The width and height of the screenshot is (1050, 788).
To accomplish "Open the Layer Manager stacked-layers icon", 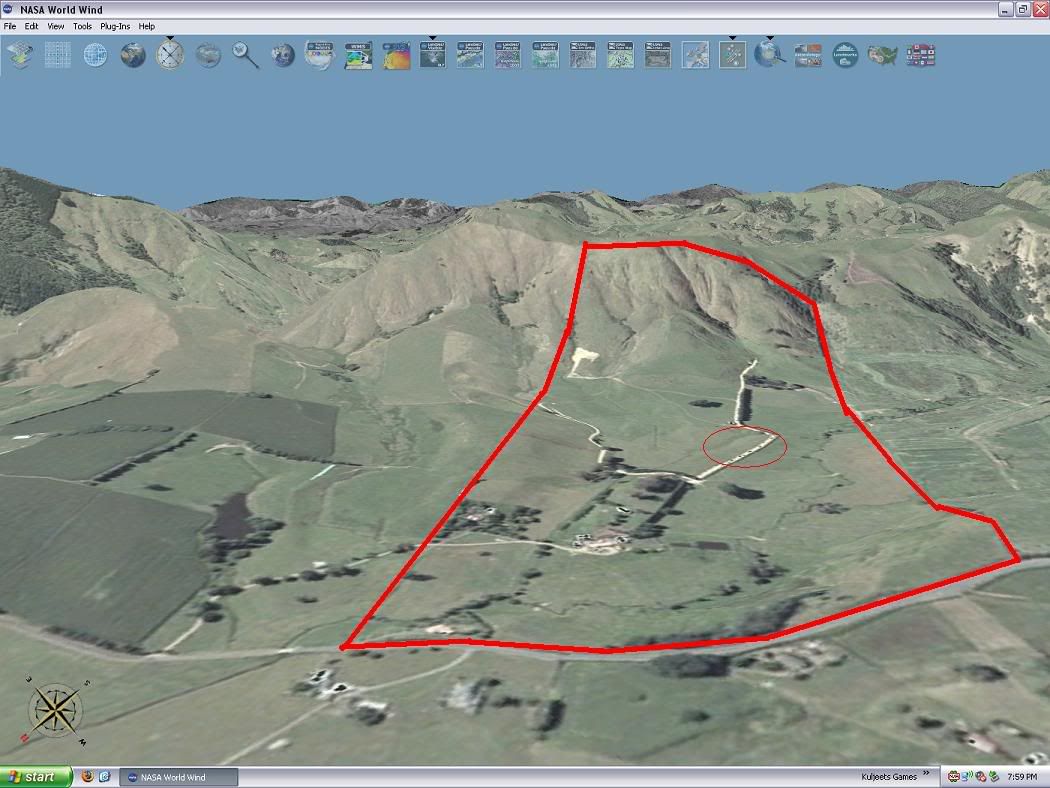I will pos(20,54).
